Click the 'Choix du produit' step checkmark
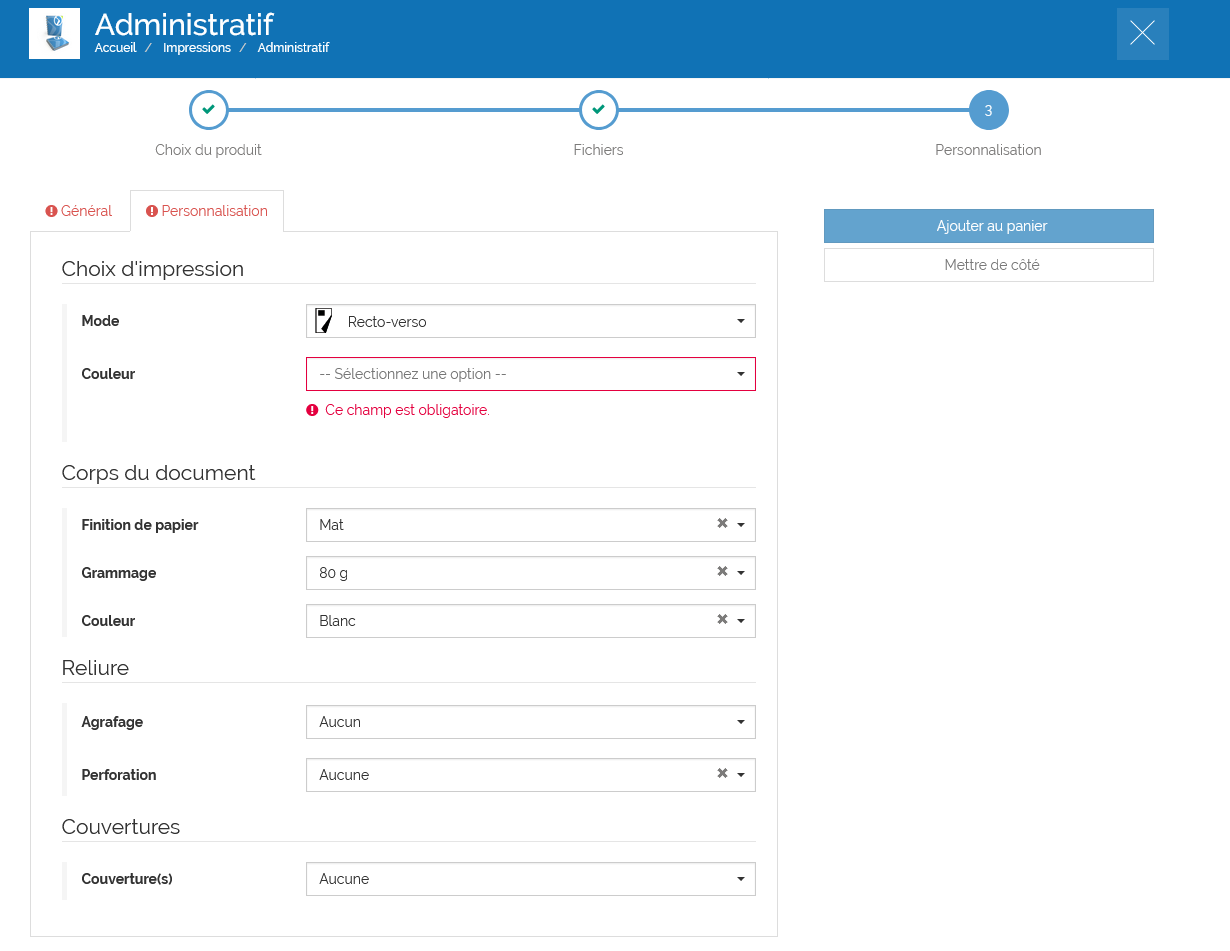1230x951 pixels. tap(208, 110)
